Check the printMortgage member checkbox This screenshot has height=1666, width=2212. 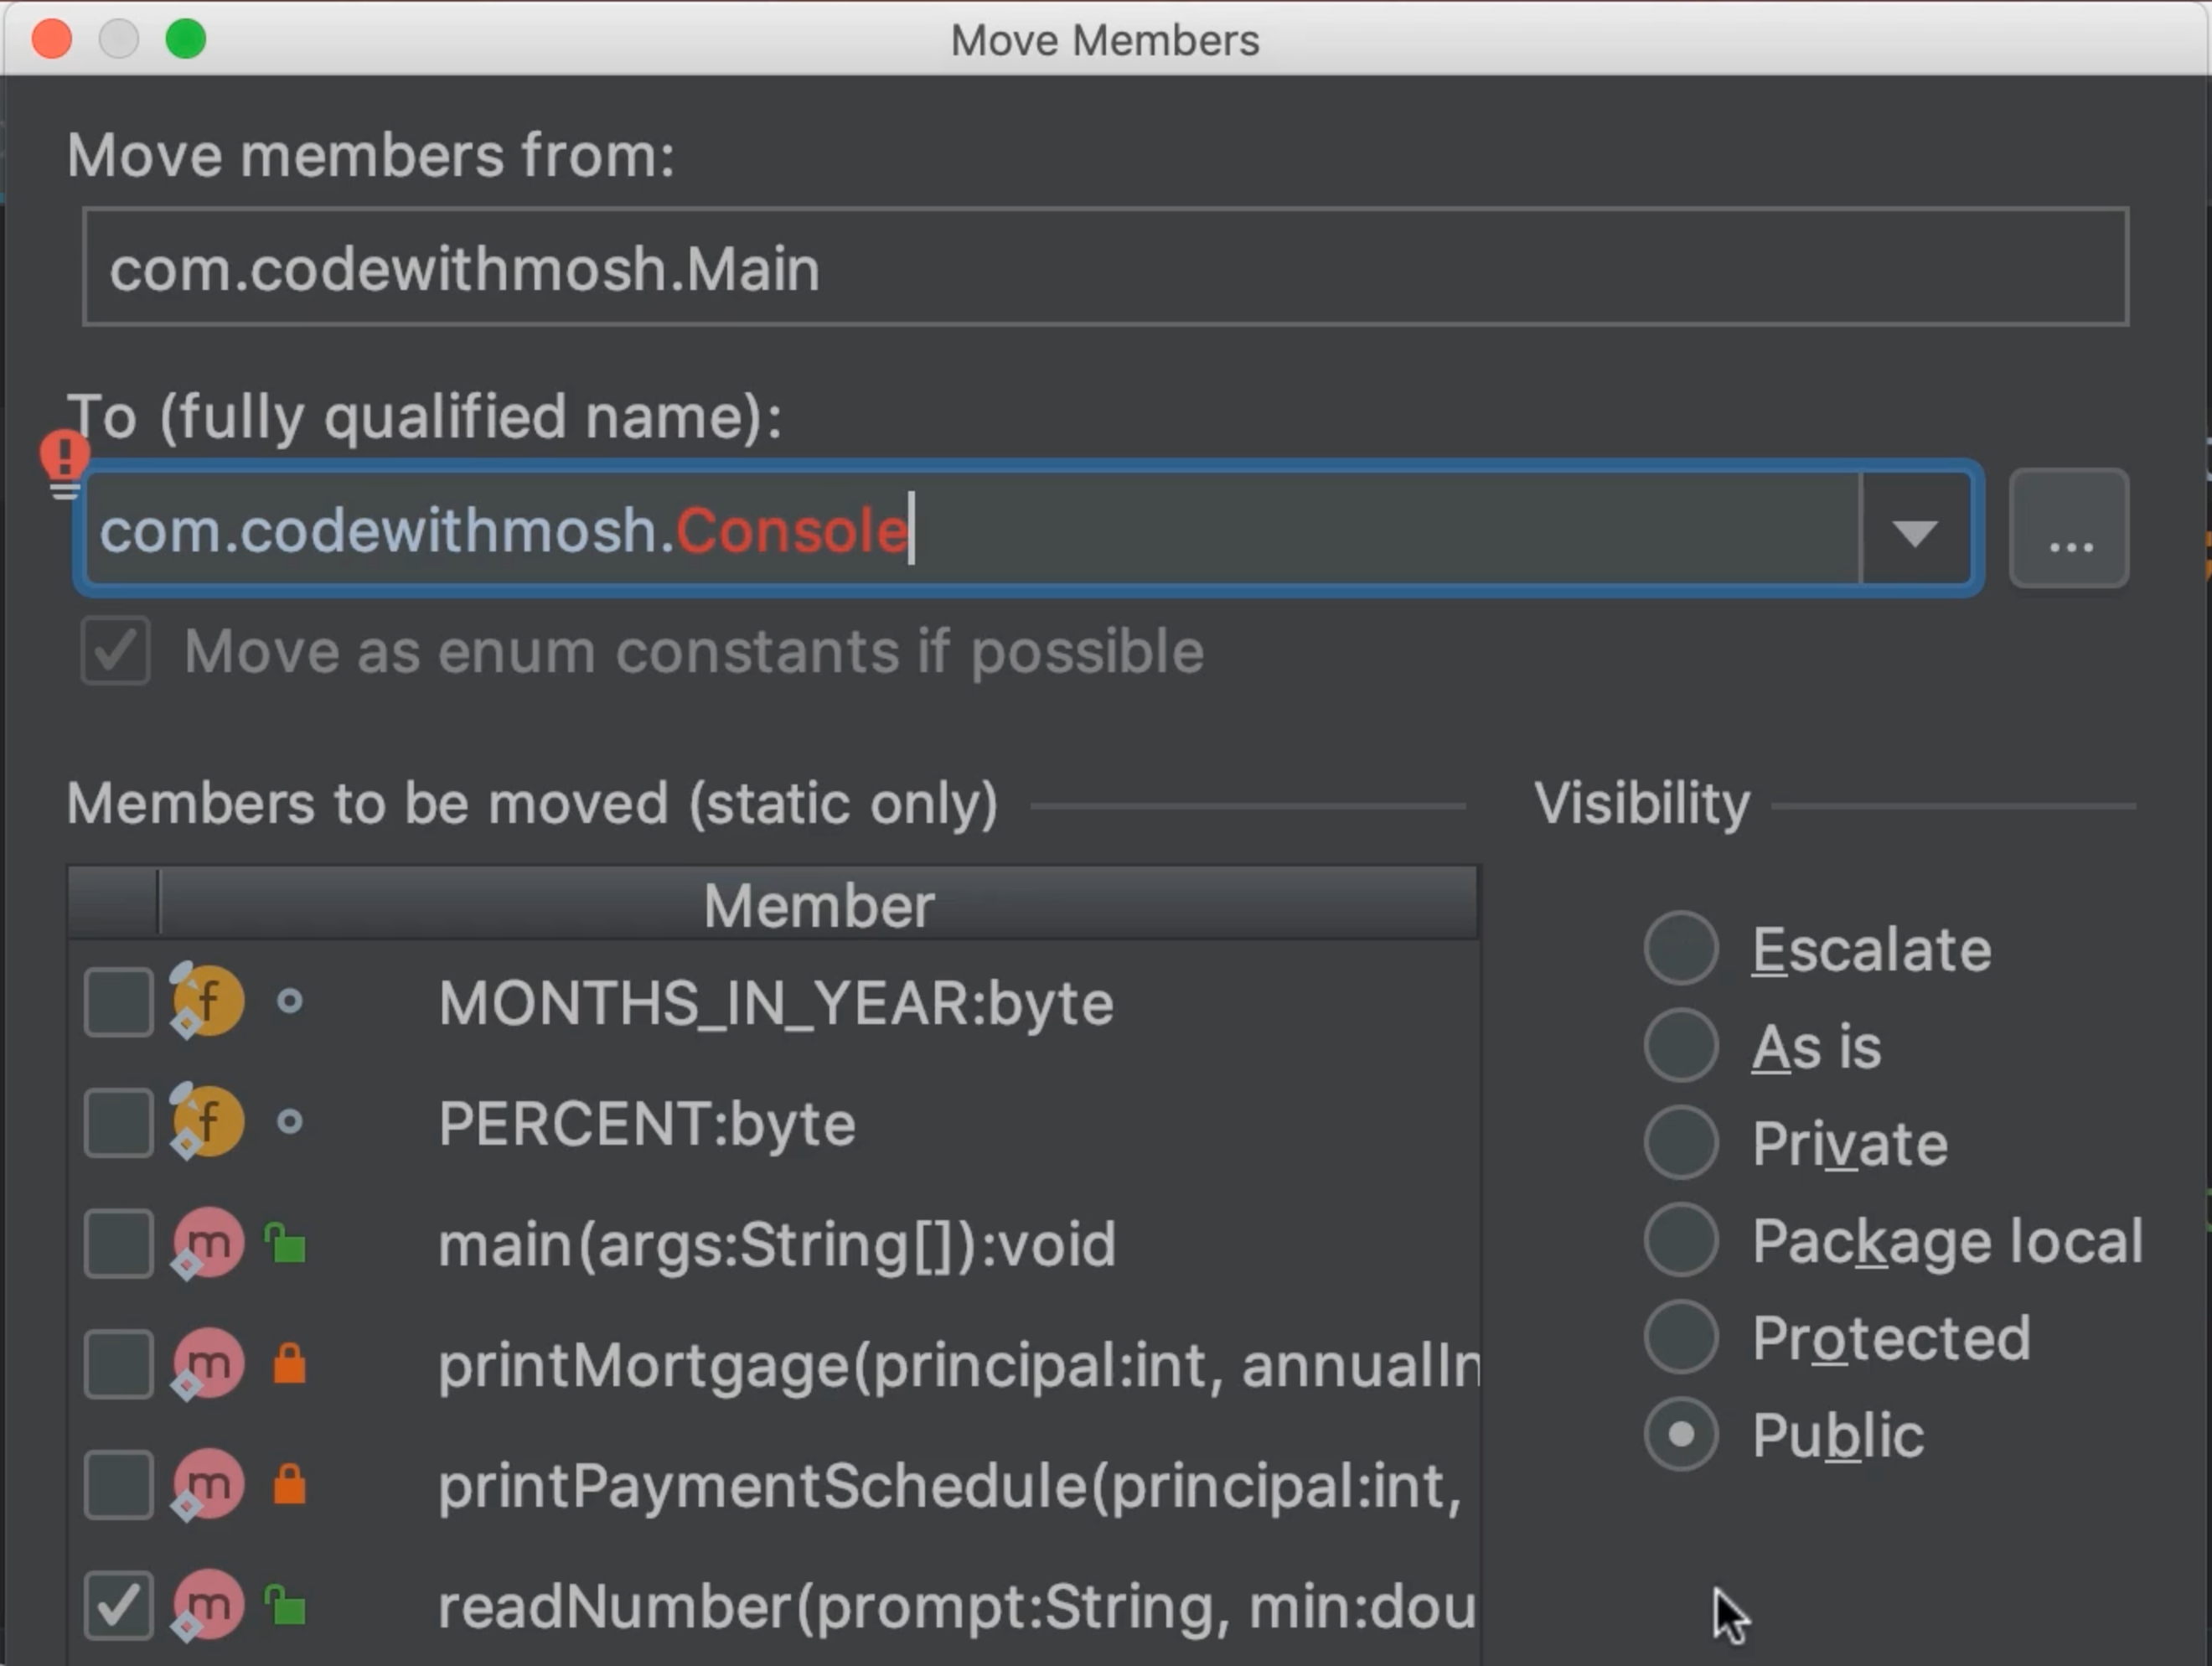point(119,1364)
